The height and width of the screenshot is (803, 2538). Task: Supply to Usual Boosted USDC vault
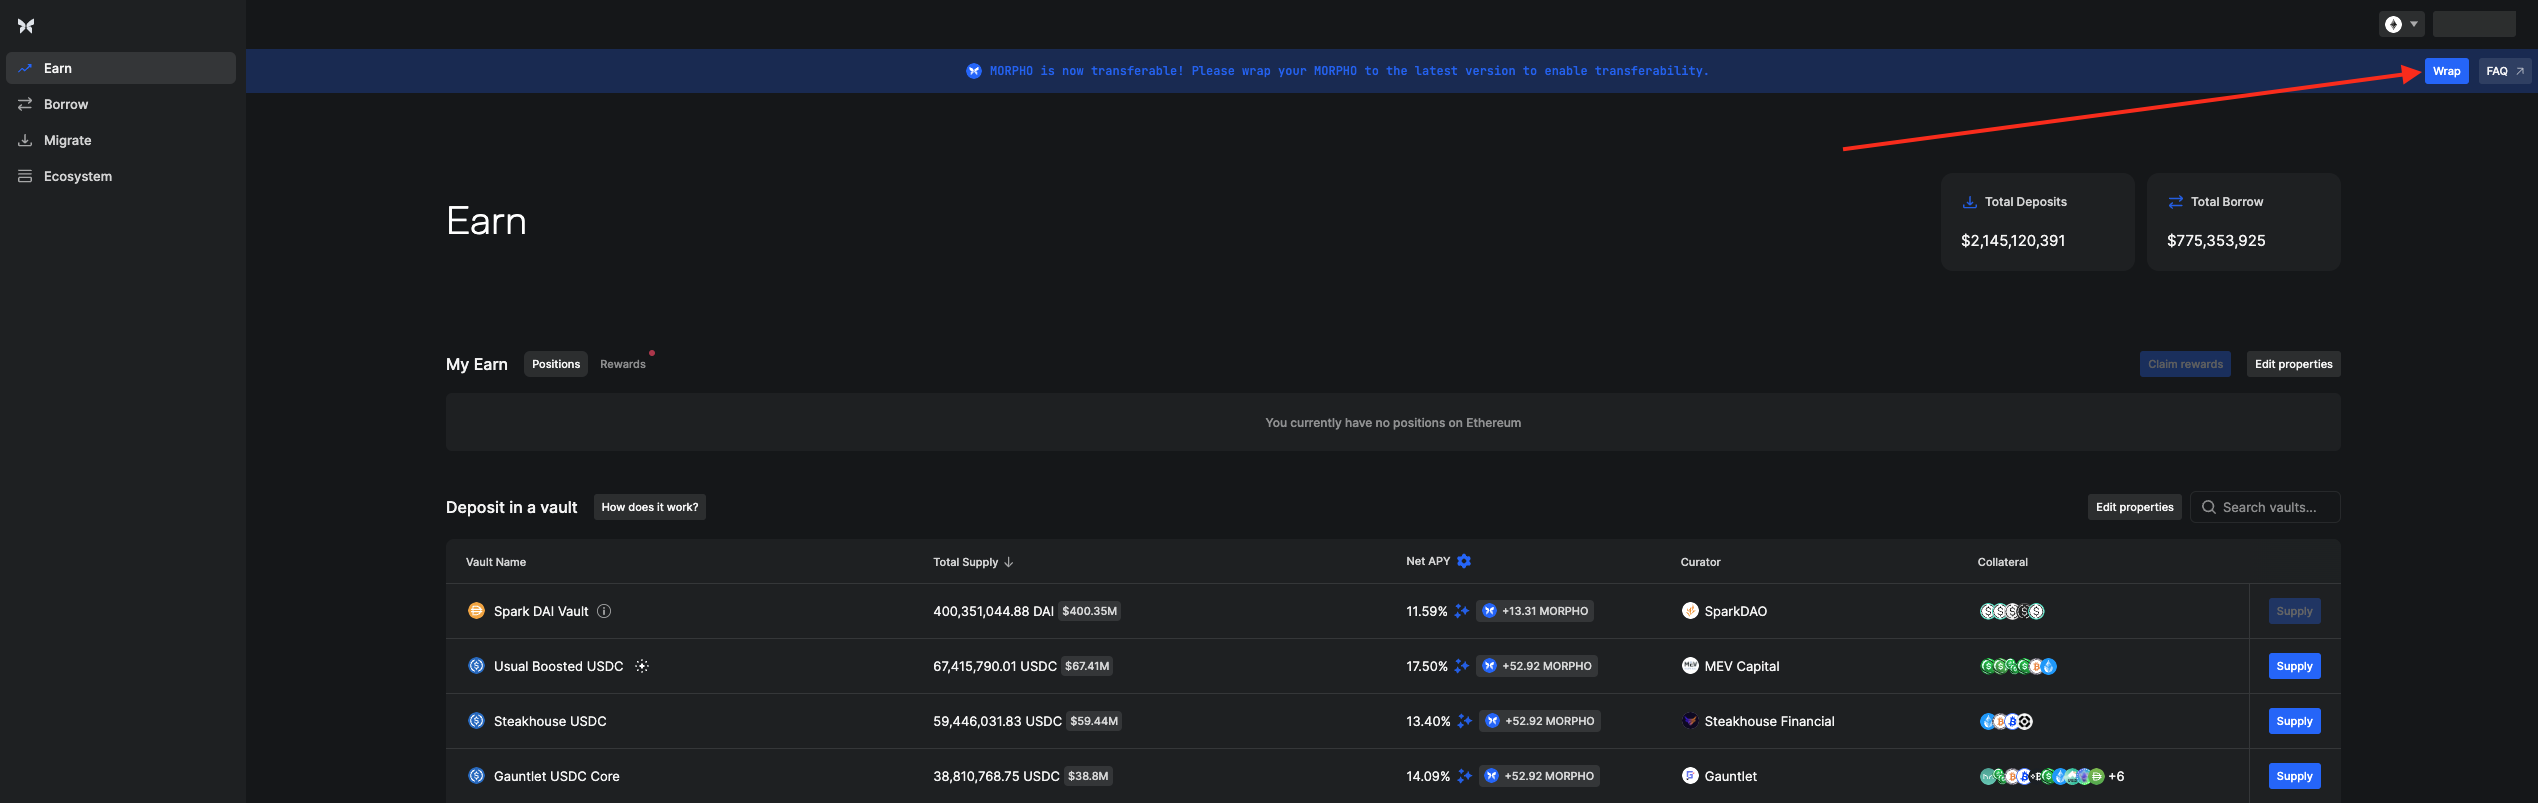[2294, 666]
